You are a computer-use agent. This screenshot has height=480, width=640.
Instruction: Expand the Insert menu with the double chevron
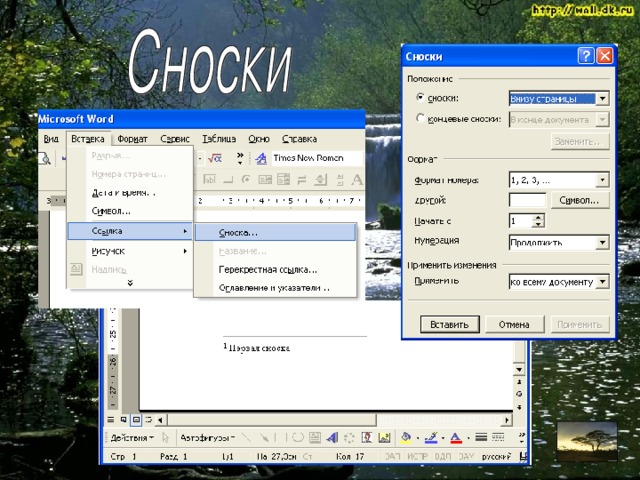point(130,282)
